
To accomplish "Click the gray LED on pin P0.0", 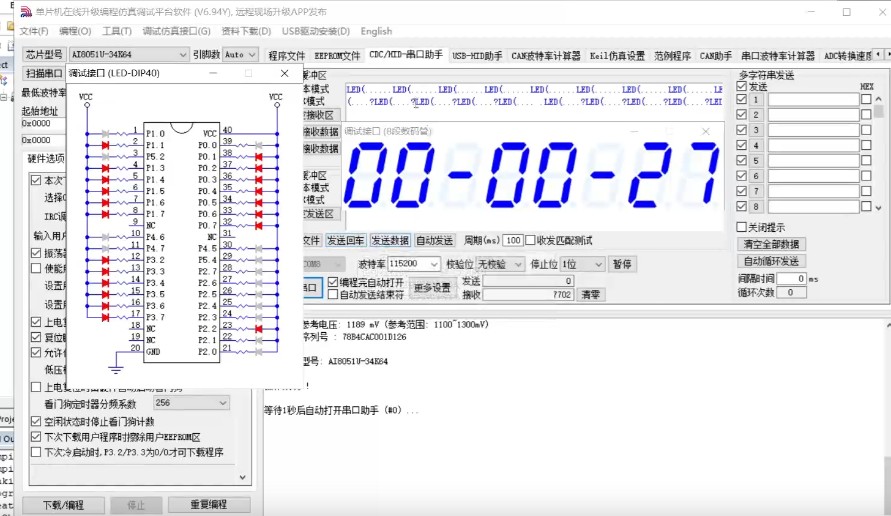I will click(259, 145).
